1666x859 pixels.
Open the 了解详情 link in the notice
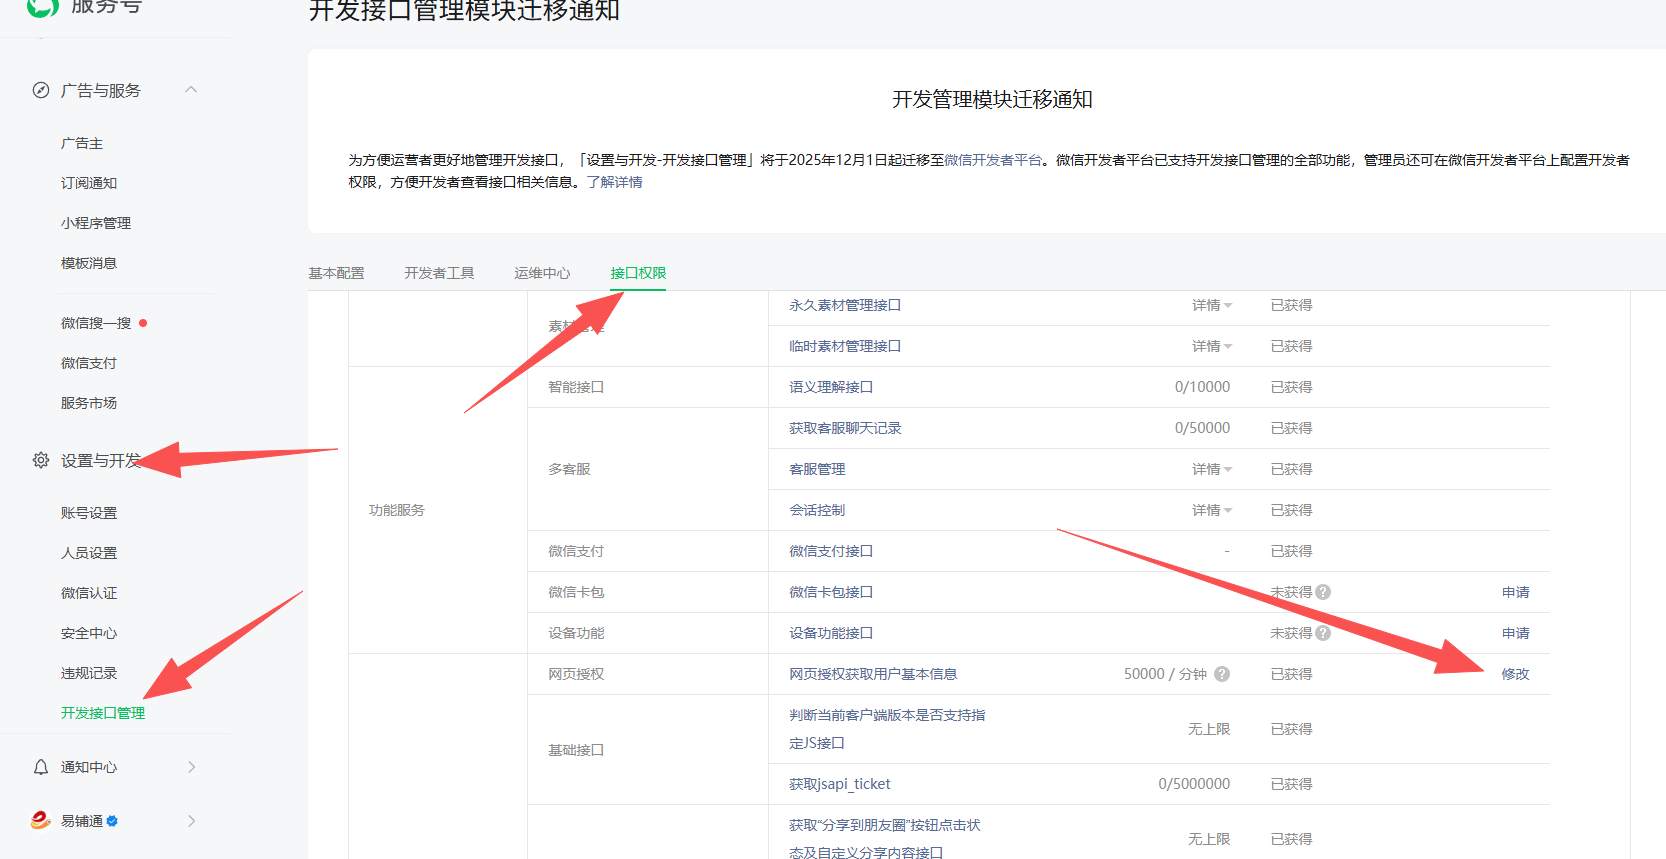614,182
